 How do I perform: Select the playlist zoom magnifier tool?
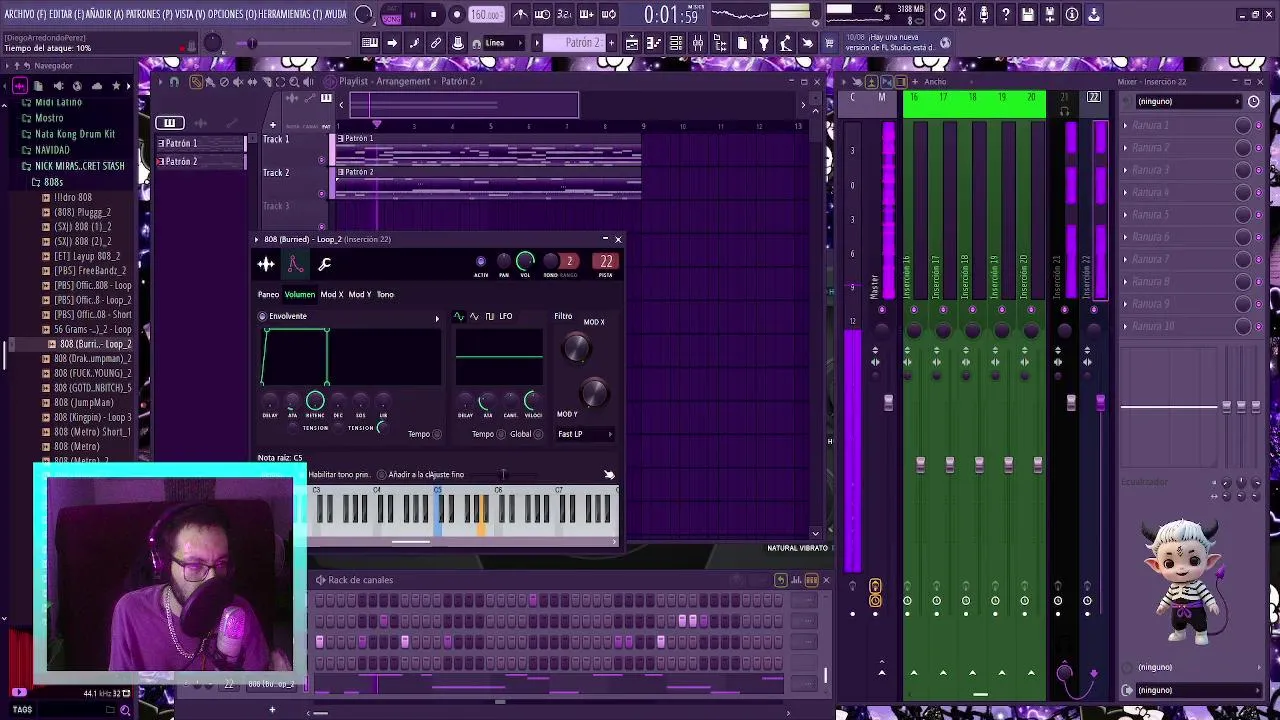tap(294, 82)
